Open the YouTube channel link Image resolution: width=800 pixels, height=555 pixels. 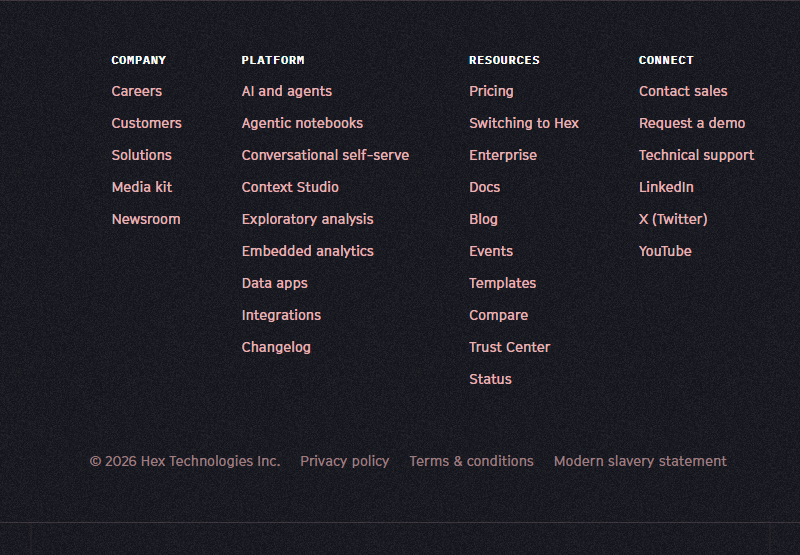pyautogui.click(x=665, y=251)
